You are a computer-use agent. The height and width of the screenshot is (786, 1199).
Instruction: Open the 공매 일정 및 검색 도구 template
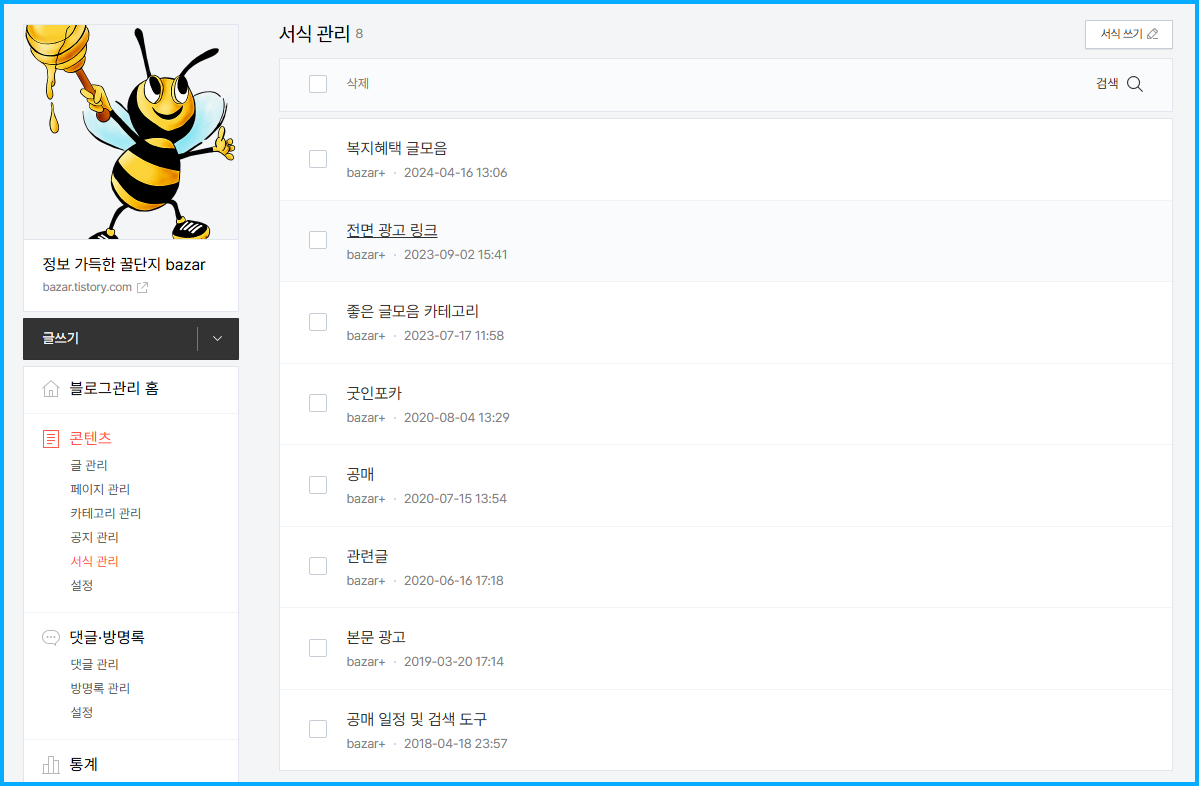417,719
